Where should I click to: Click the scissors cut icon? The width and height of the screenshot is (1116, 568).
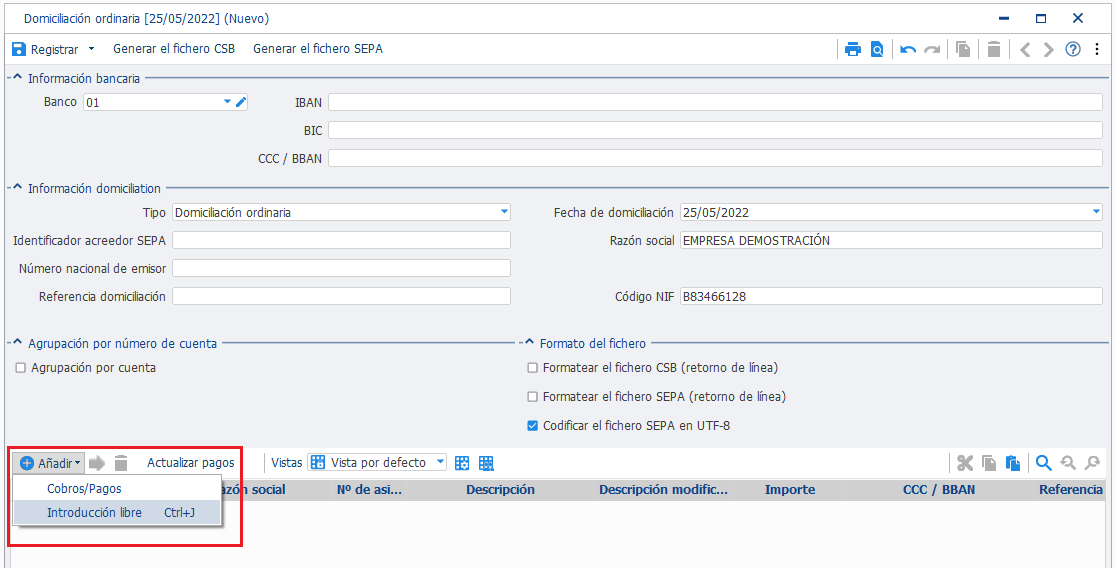point(965,463)
